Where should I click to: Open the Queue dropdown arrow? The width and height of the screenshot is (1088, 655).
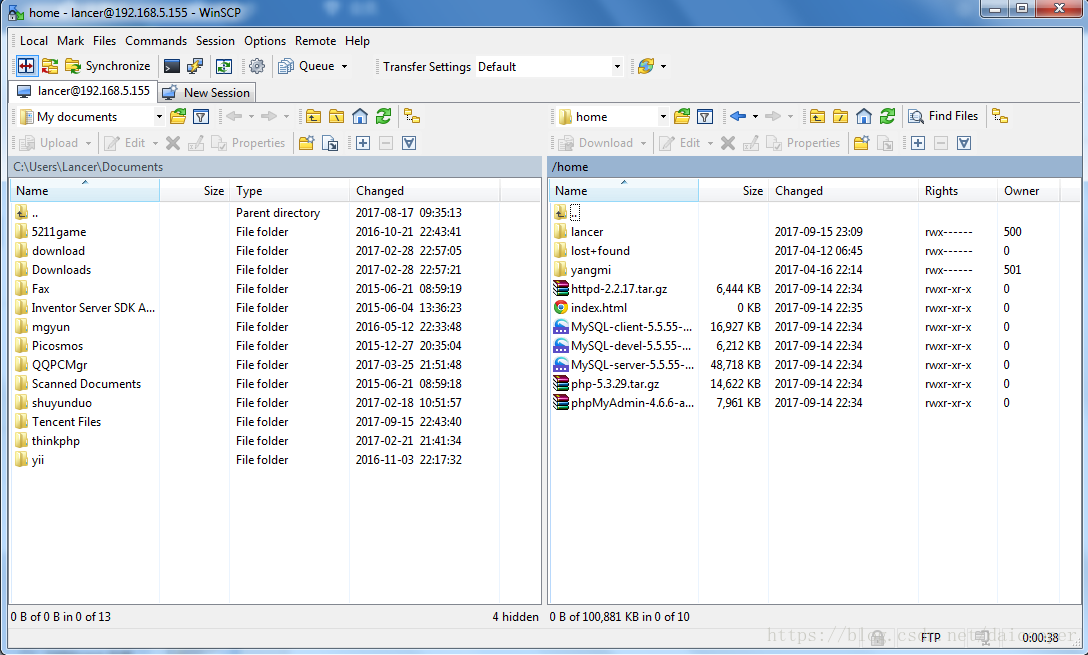point(344,67)
